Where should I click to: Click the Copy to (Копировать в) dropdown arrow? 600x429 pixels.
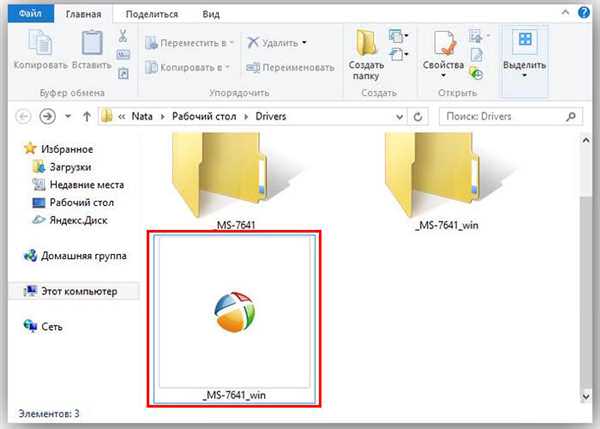click(227, 67)
